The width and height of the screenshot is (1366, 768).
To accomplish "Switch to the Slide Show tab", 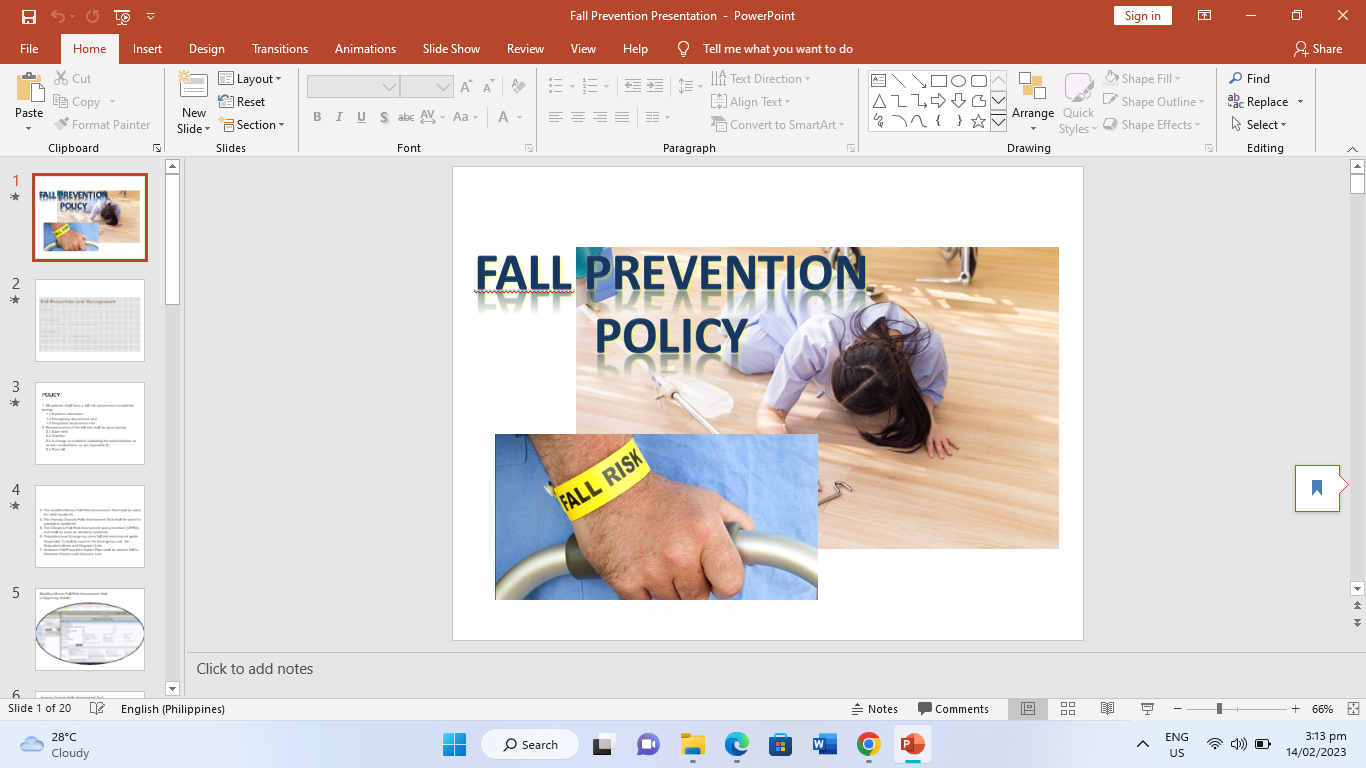I will (x=451, y=48).
